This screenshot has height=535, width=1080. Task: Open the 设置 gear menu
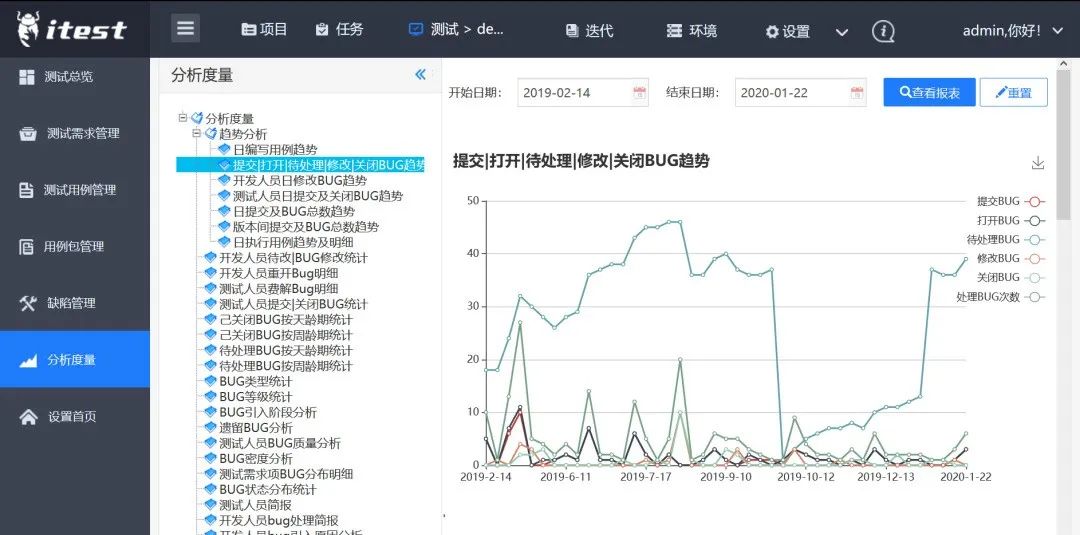pos(788,31)
